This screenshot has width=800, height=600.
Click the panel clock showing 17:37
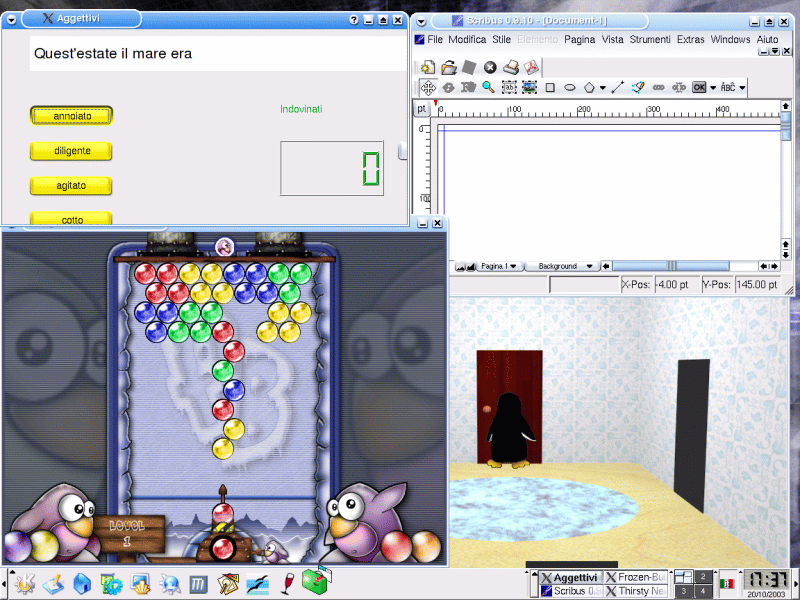(x=766, y=580)
